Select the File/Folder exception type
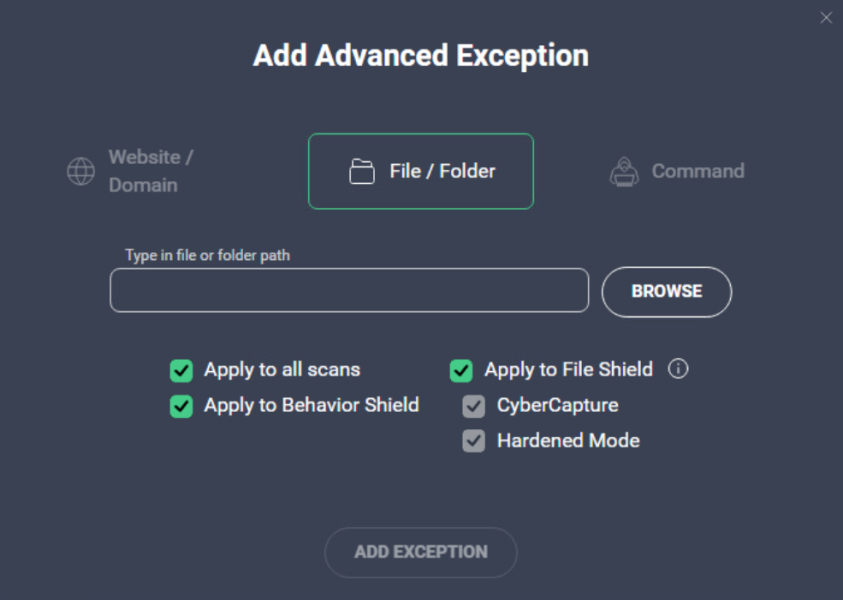Screen dimensions: 843x600 pos(420,171)
